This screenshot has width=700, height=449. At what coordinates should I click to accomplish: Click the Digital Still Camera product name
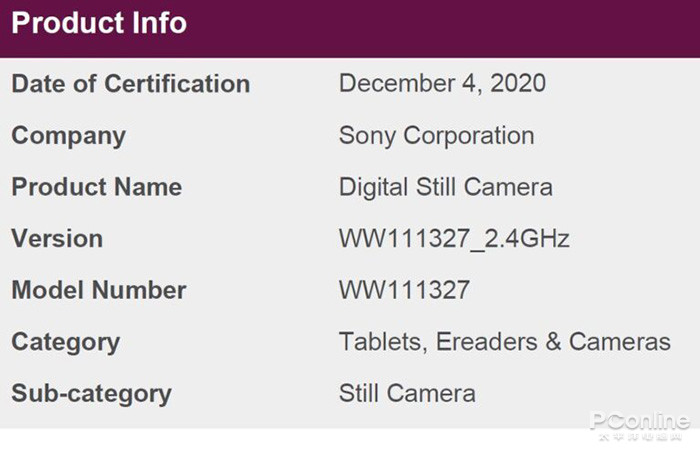pyautogui.click(x=445, y=187)
